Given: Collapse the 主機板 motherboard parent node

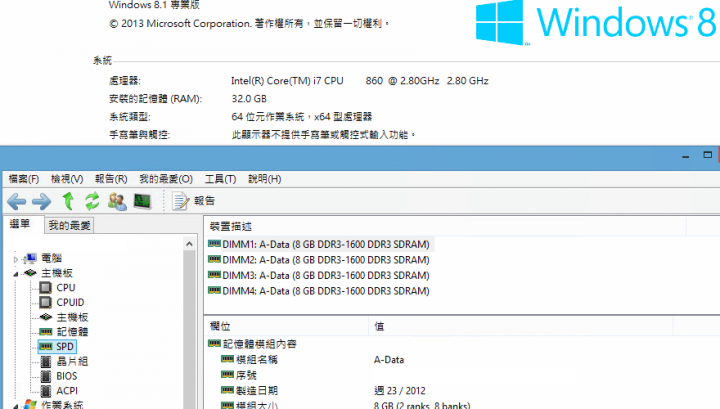Looking at the screenshot, I should coord(16,274).
